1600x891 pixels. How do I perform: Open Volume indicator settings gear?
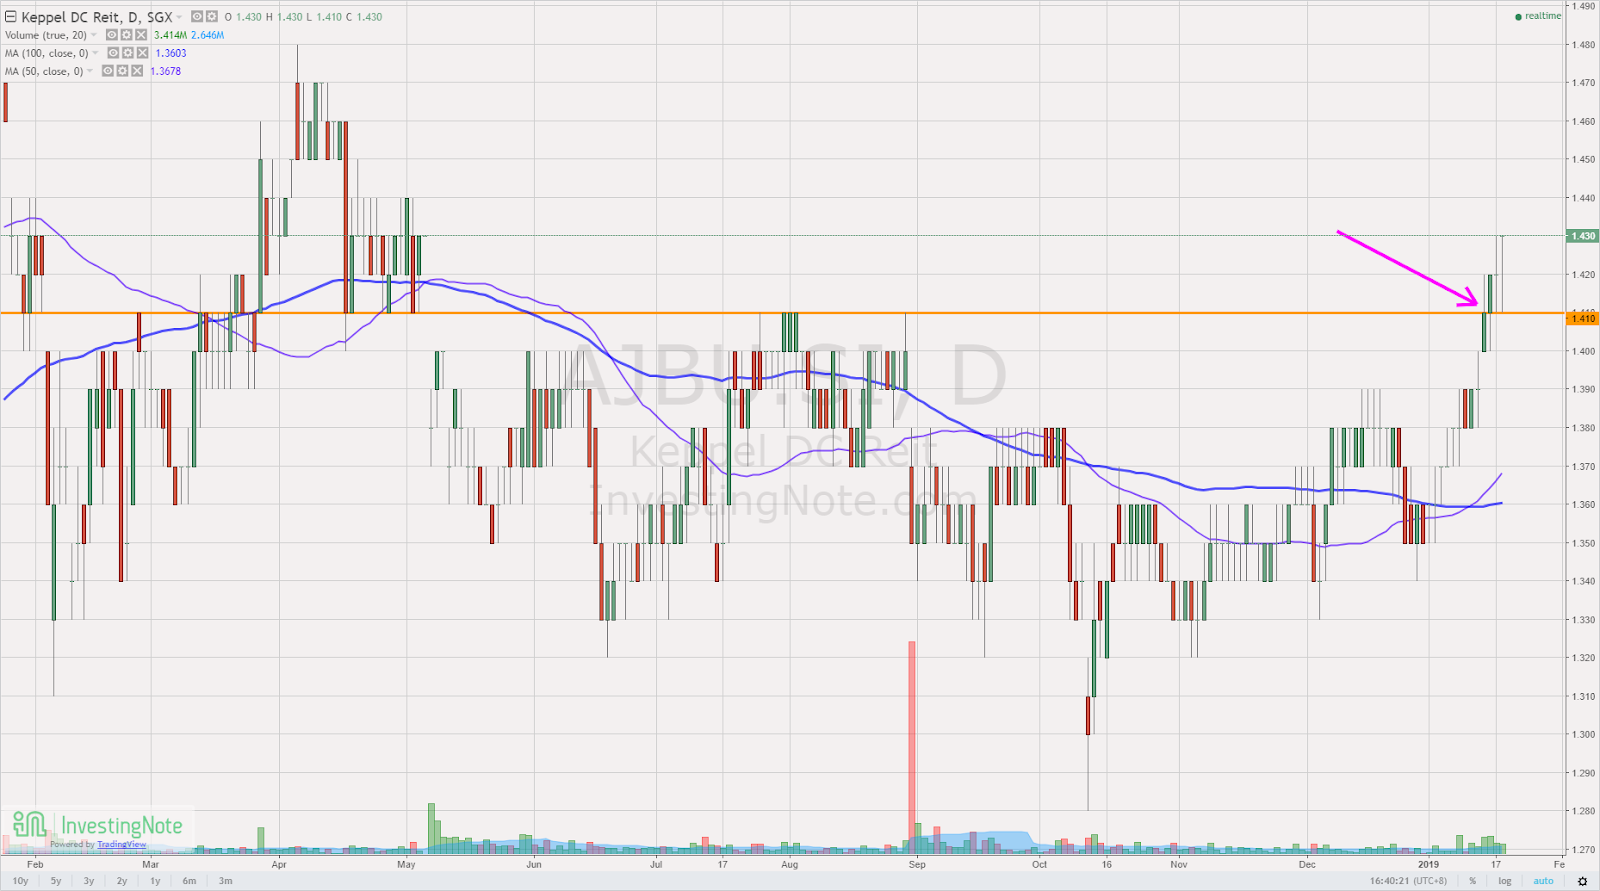coord(126,35)
